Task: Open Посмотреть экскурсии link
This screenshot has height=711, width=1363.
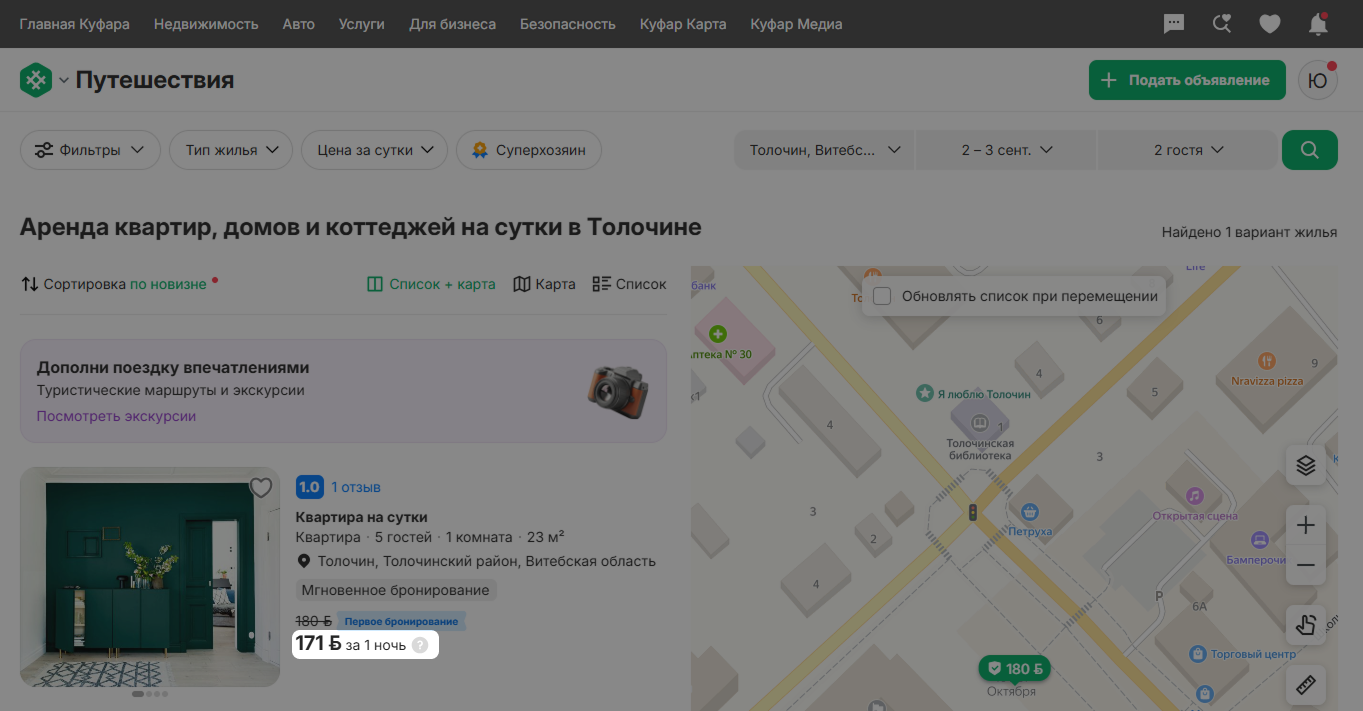Action: [x=116, y=416]
